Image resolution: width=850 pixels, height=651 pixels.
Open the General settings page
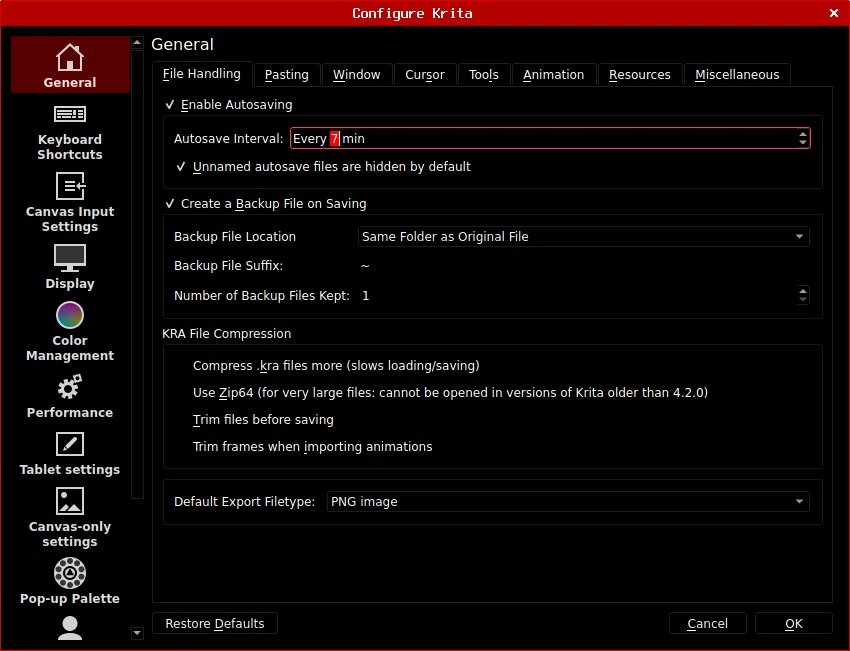[70, 65]
